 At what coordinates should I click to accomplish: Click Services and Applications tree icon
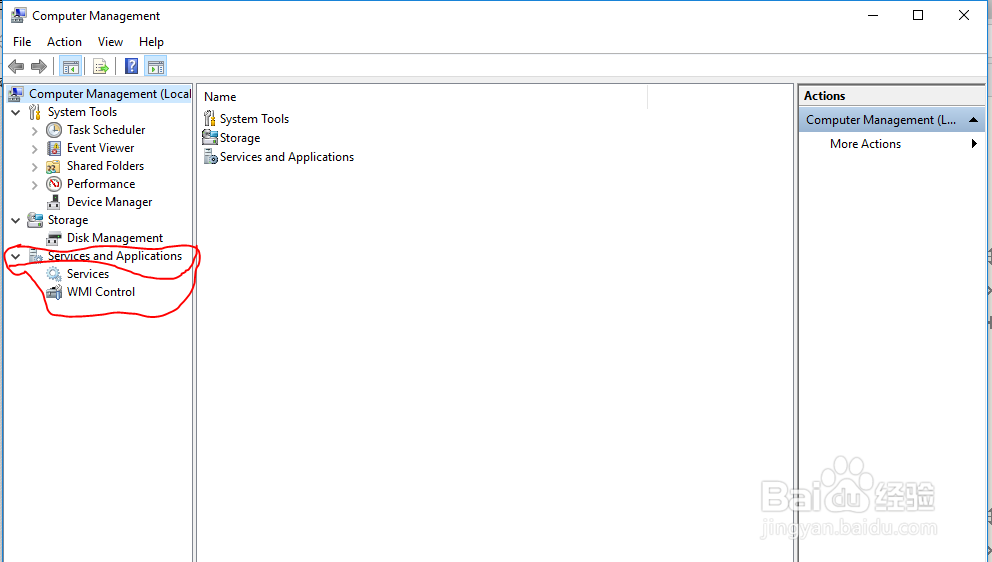[x=35, y=256]
